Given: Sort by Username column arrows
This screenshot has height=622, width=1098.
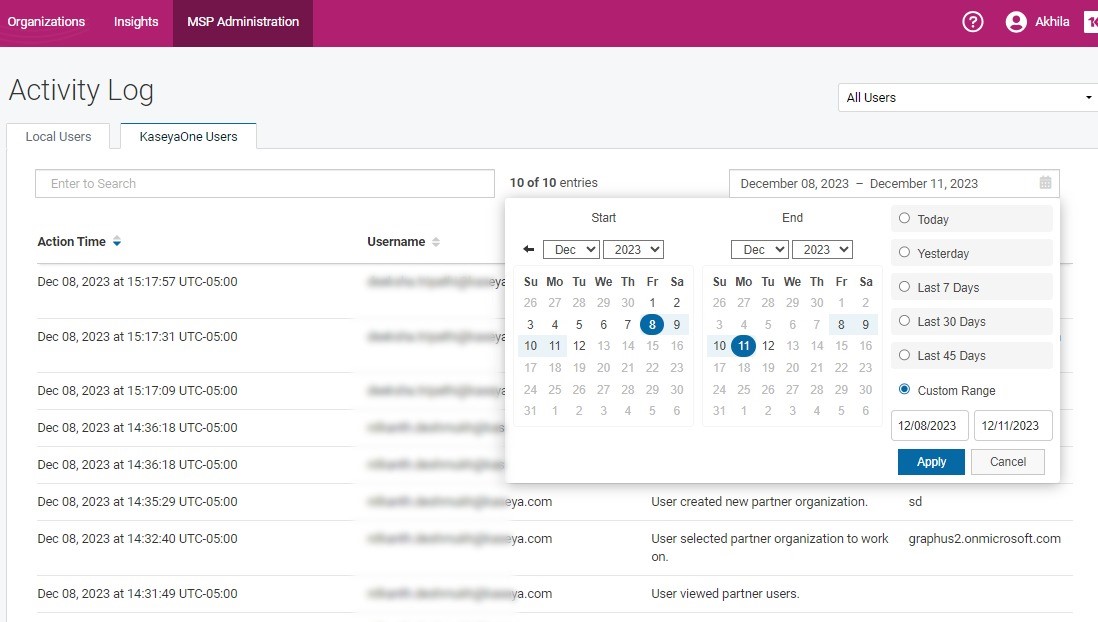Looking at the screenshot, I should click(x=436, y=242).
